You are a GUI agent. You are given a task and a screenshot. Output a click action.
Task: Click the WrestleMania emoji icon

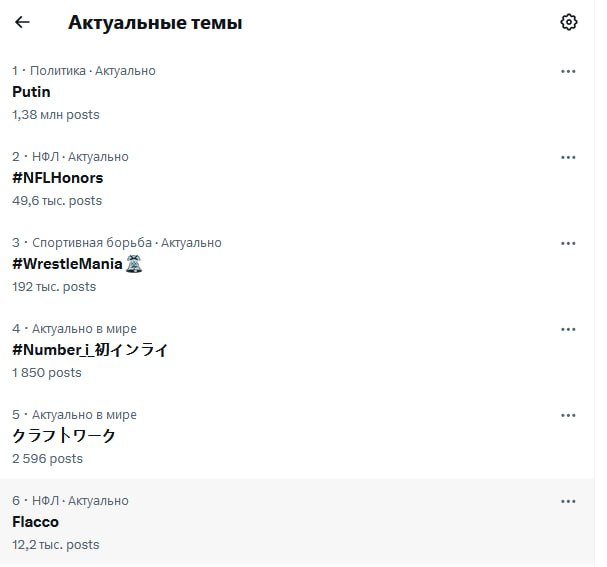pyautogui.click(x=135, y=264)
